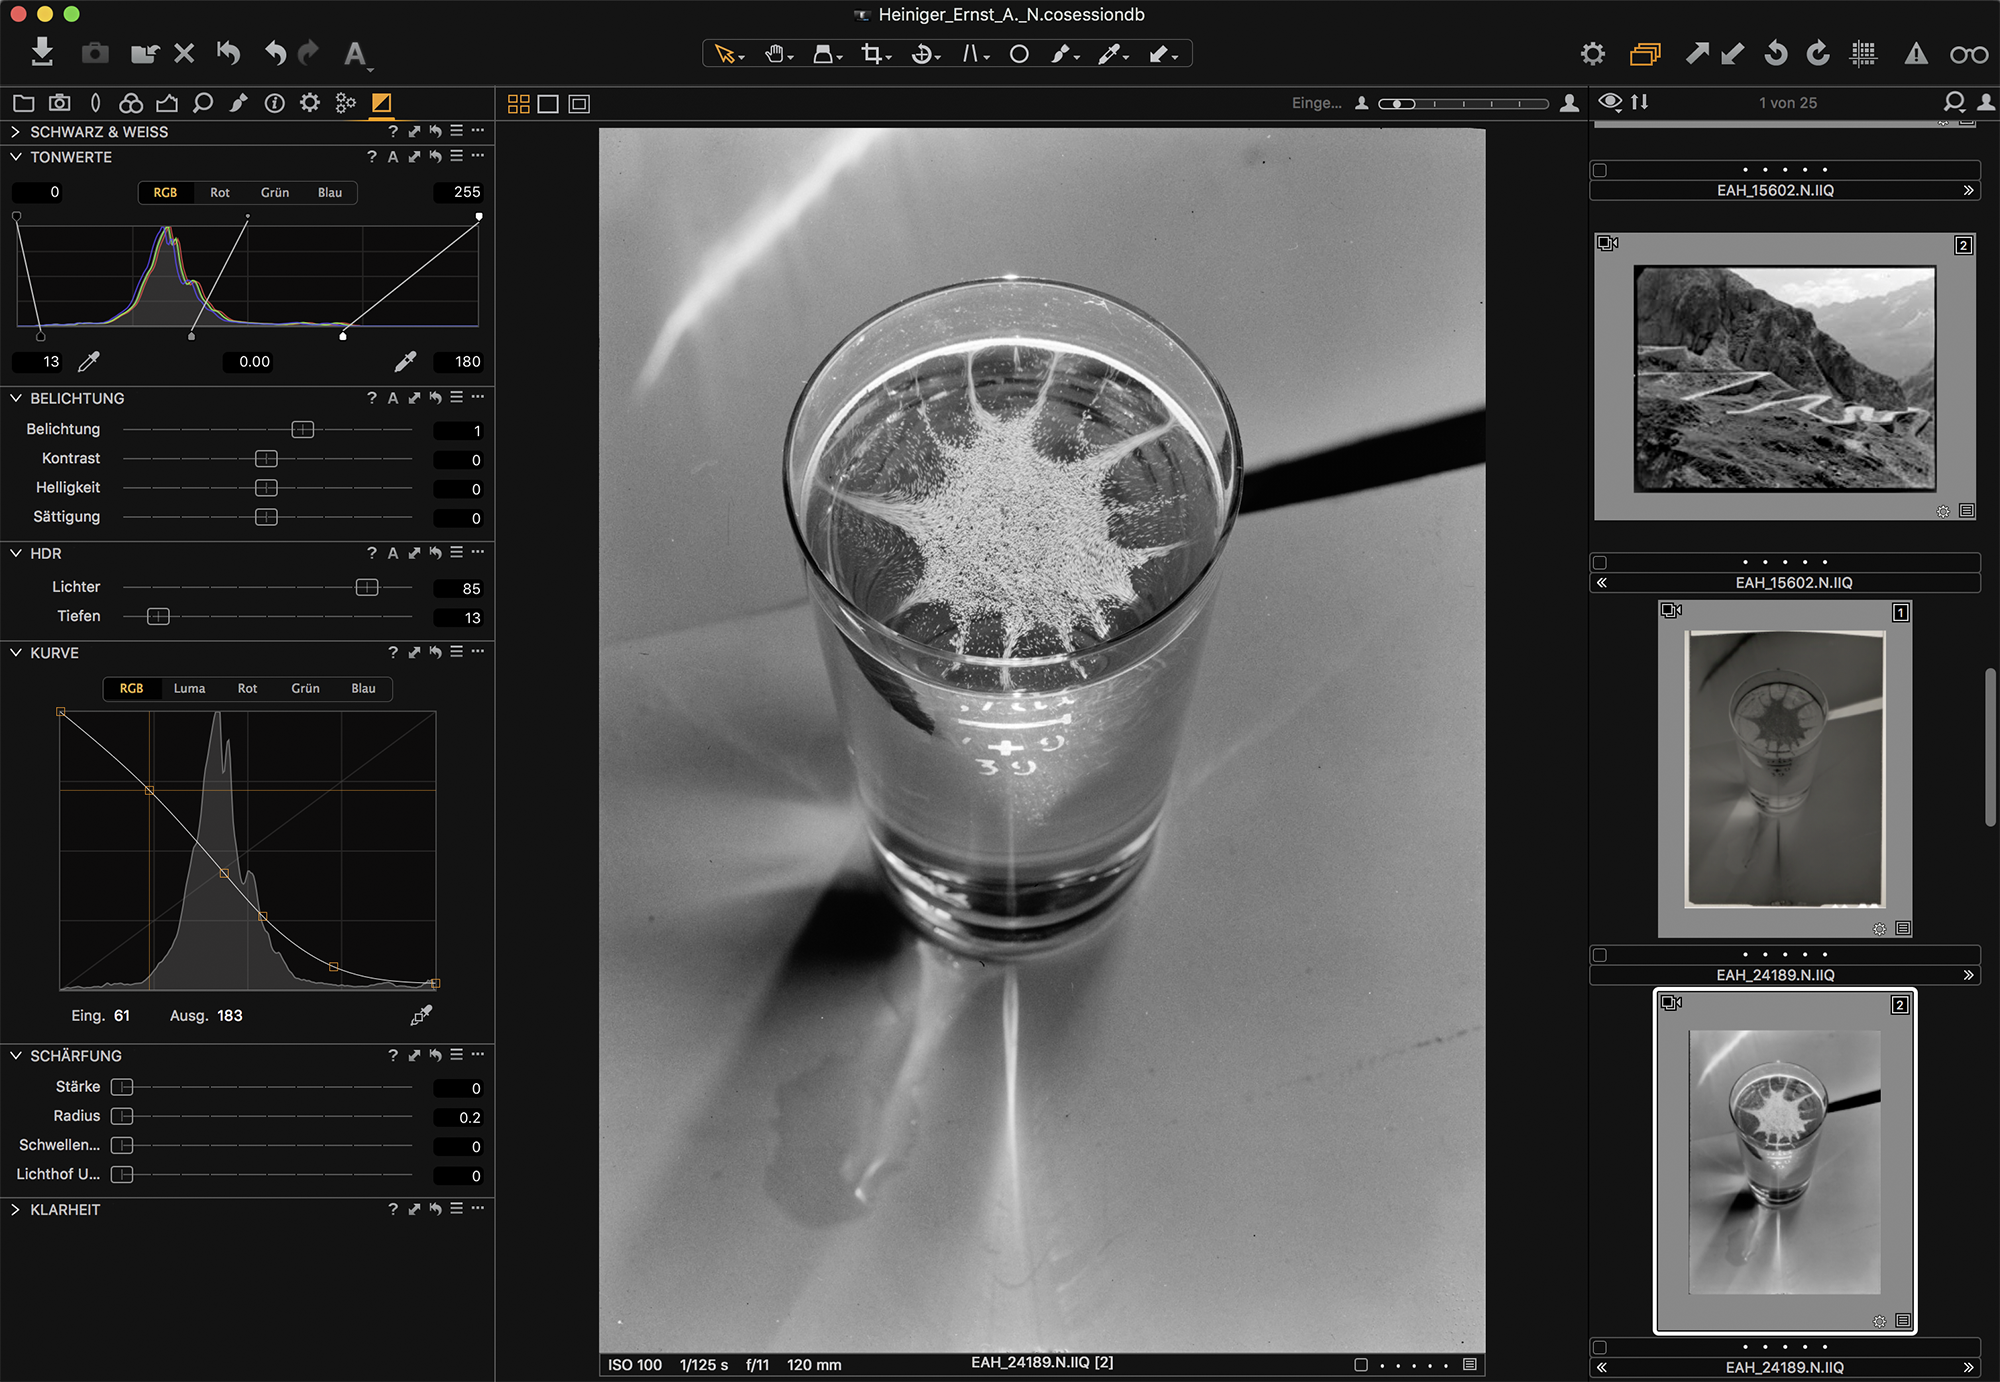This screenshot has width=2000, height=1382.
Task: Check the selection box for EAH_24189.N.IIQ
Action: pyautogui.click(x=1600, y=955)
